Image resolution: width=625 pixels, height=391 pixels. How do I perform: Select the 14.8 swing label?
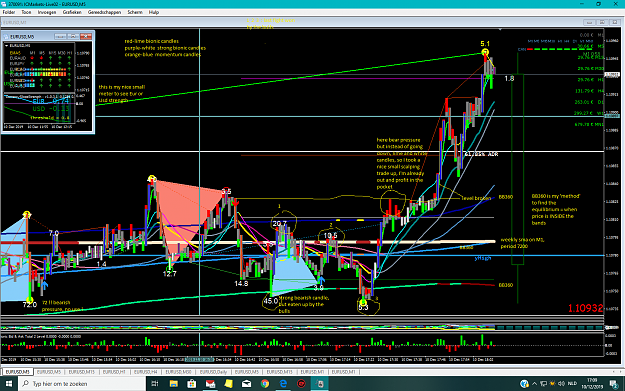[241, 283]
